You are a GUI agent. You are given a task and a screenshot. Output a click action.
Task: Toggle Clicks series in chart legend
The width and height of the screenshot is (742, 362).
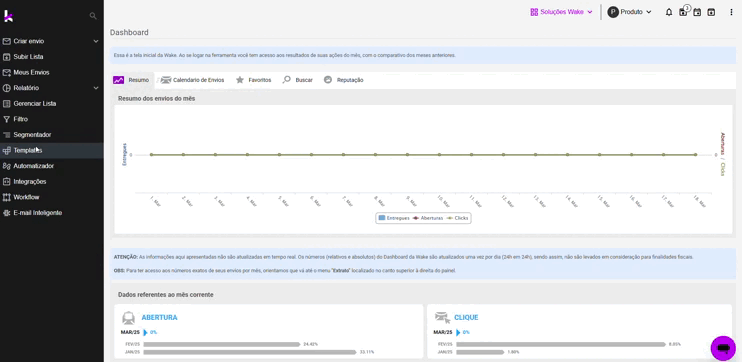[x=458, y=218]
